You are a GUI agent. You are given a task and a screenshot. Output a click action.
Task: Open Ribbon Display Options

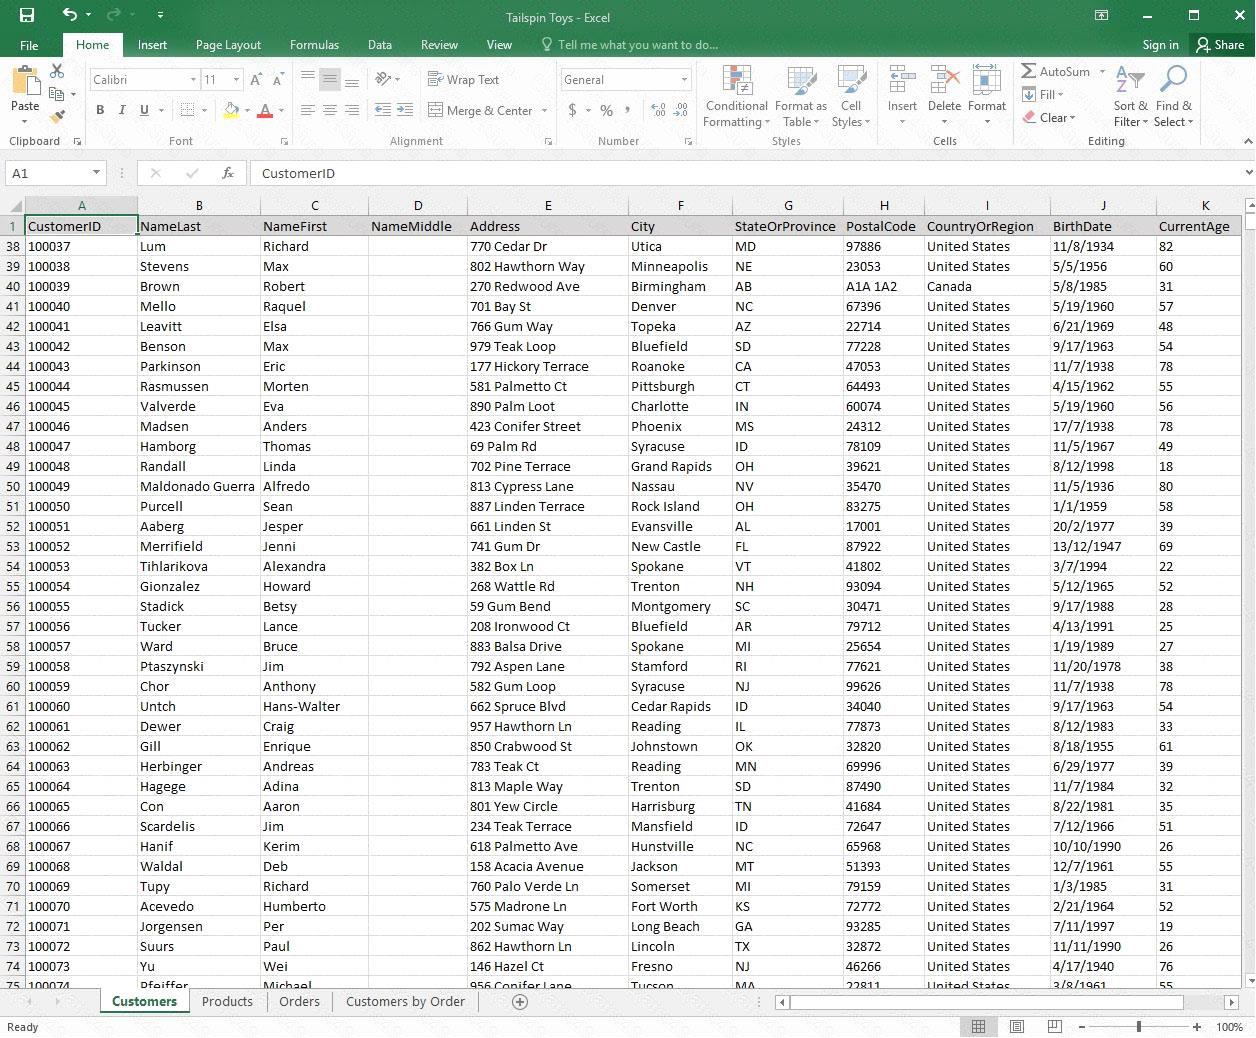[1101, 15]
